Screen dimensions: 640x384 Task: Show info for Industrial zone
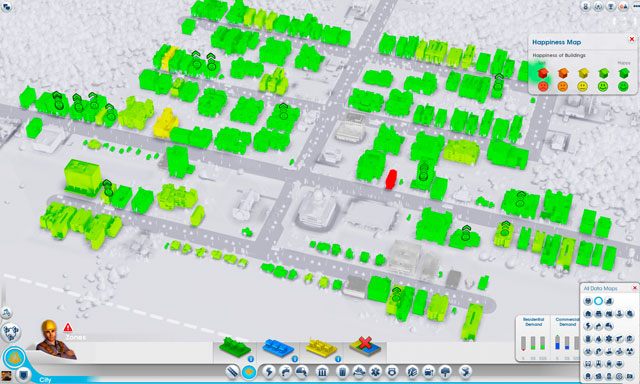[338, 359]
